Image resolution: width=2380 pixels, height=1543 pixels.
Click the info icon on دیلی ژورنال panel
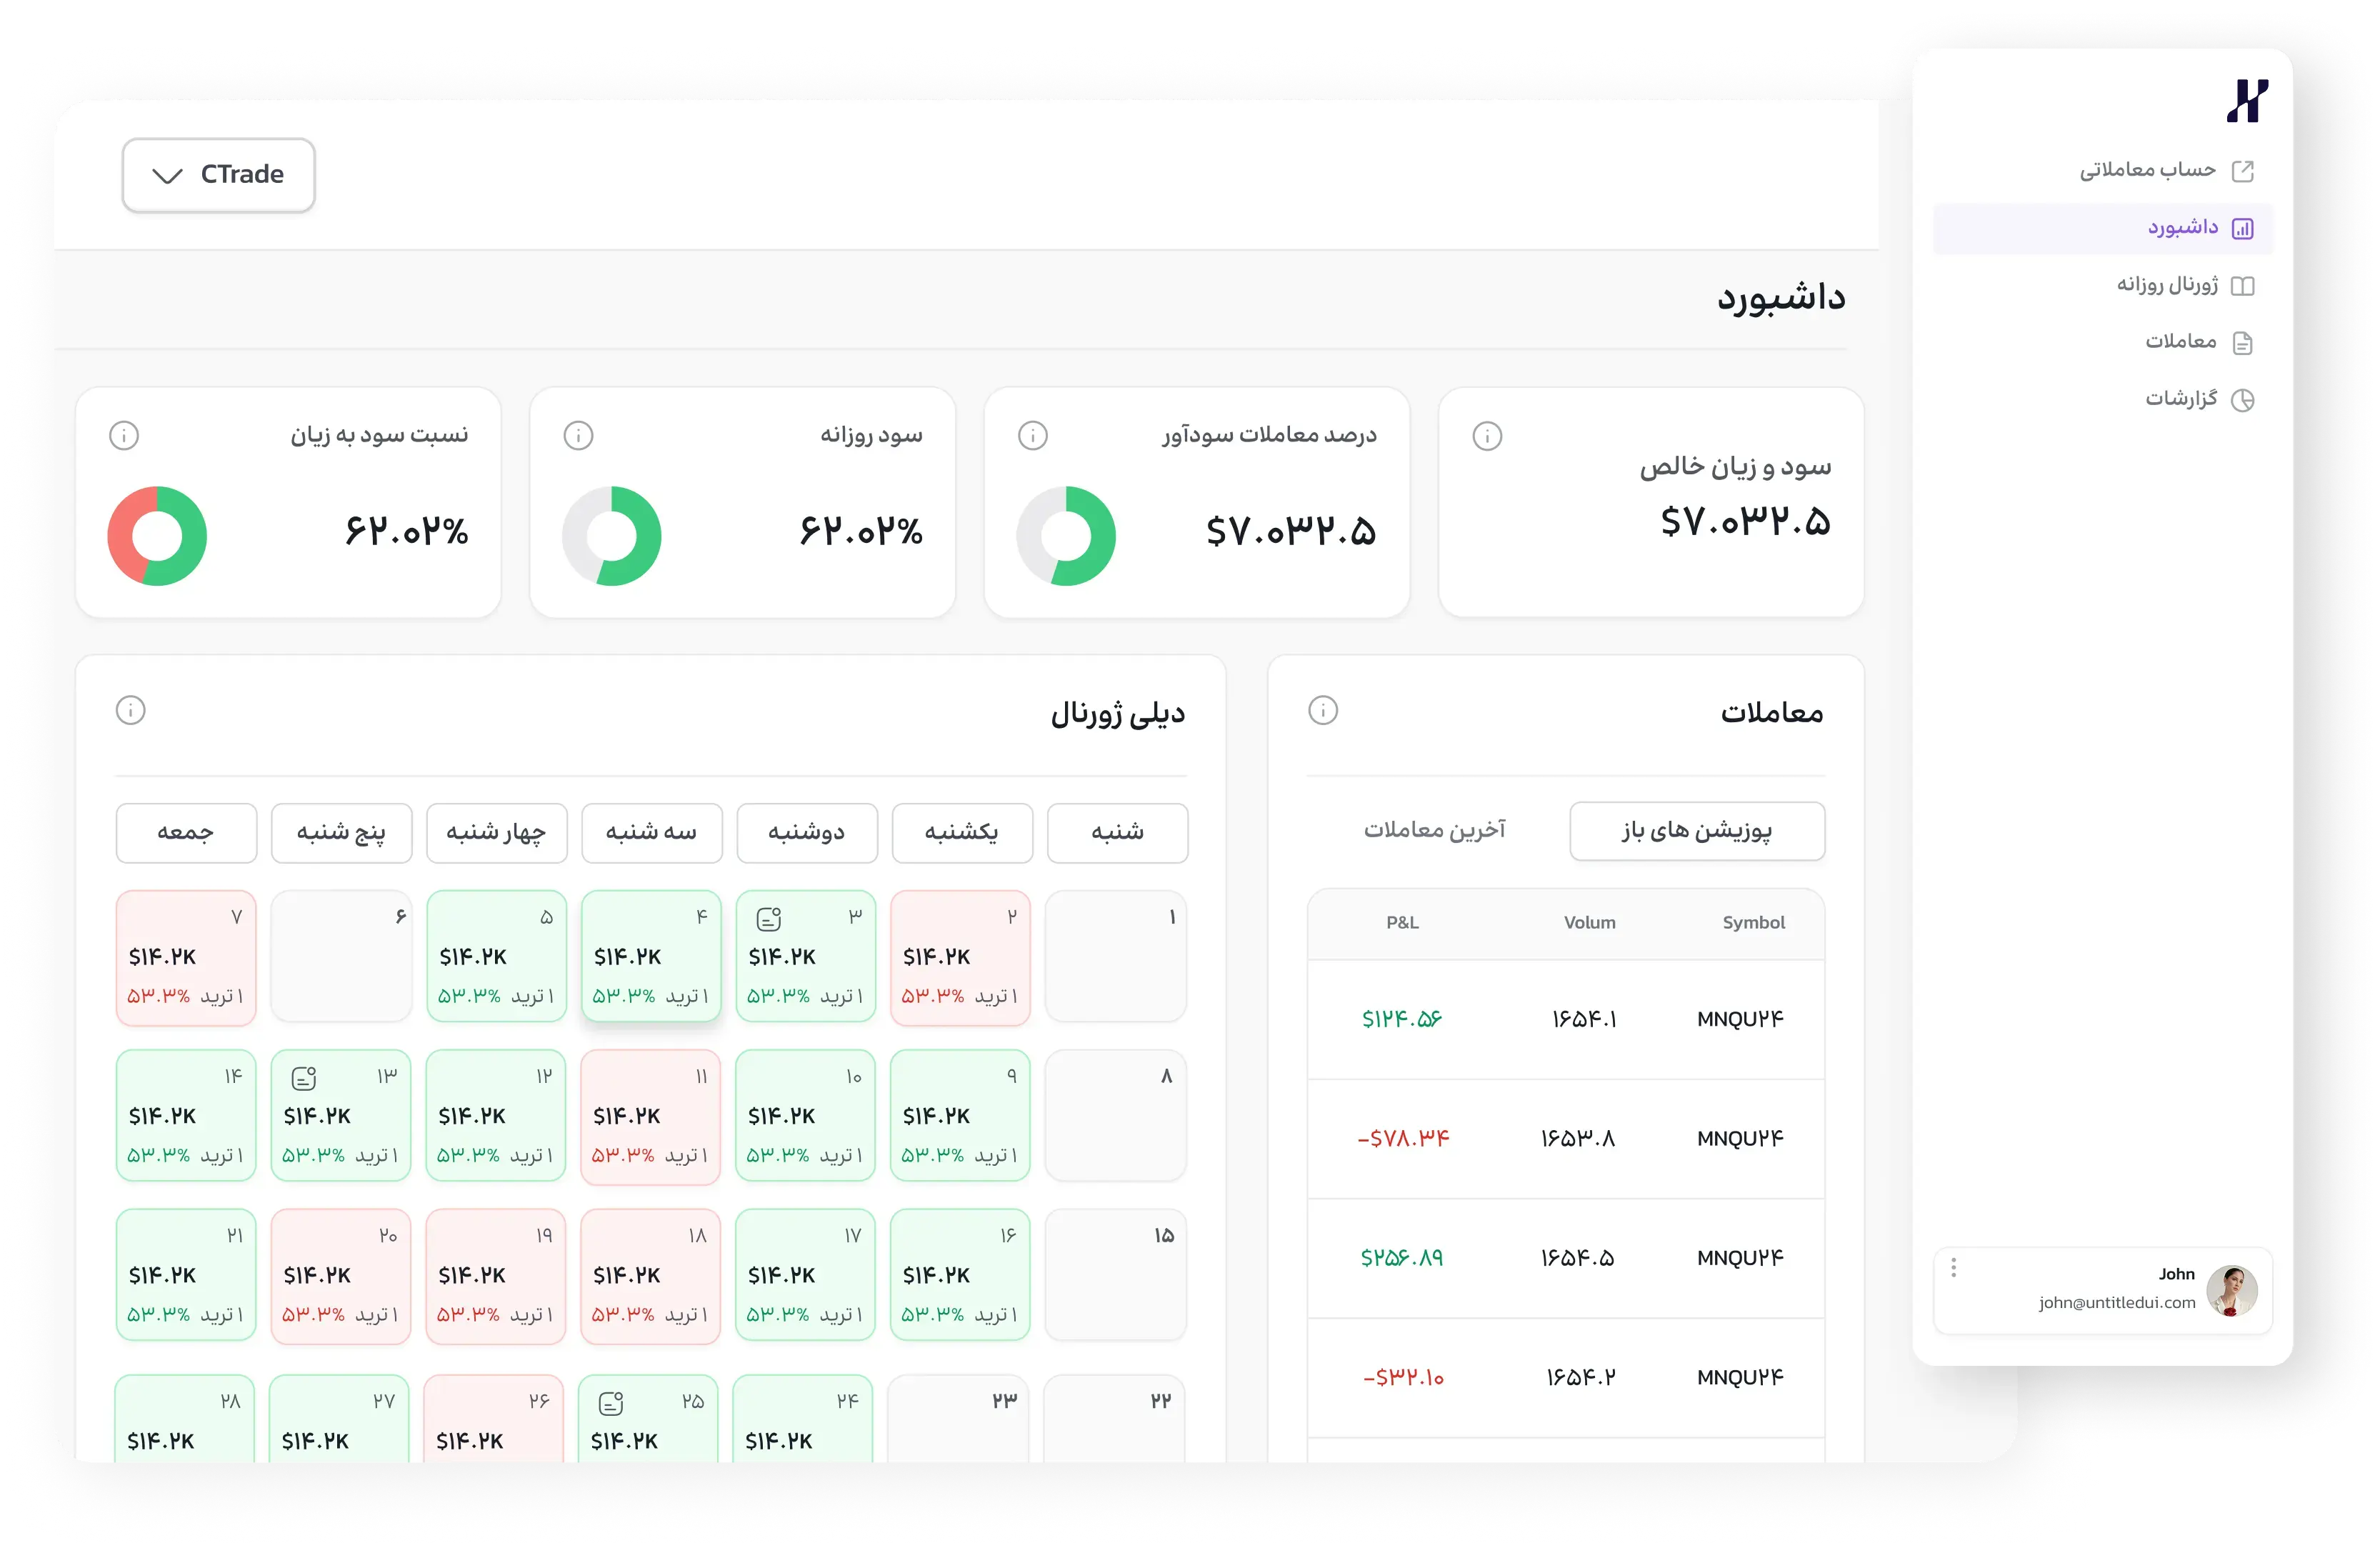131,711
